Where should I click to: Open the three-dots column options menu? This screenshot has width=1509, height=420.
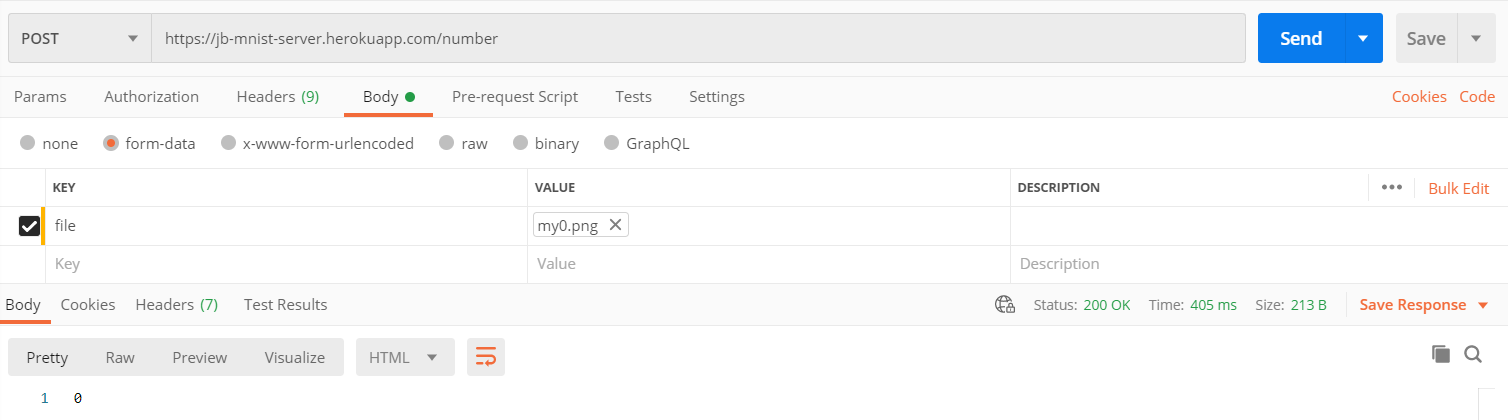tap(1392, 187)
